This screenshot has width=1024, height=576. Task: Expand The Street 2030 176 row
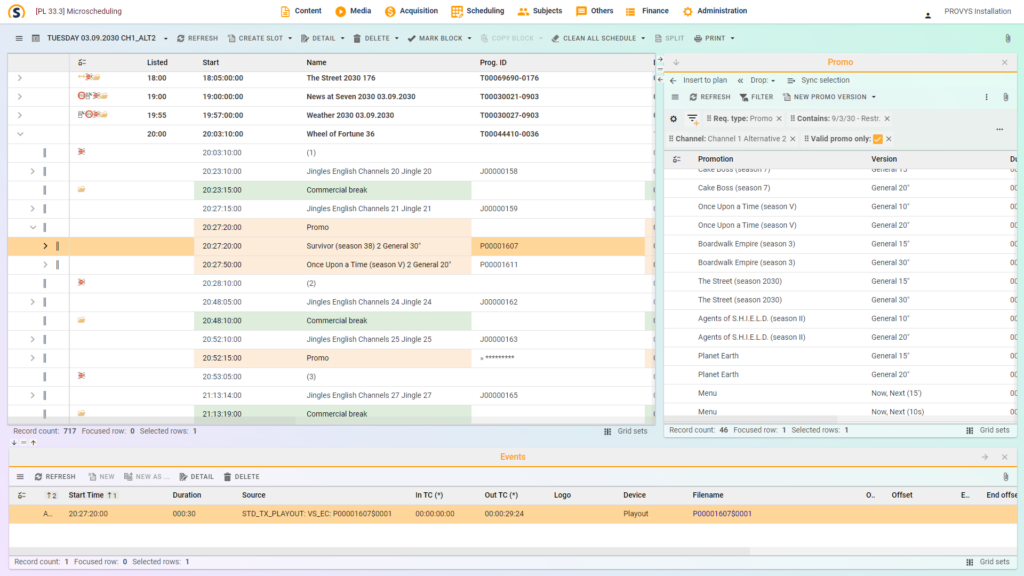pyautogui.click(x=20, y=78)
